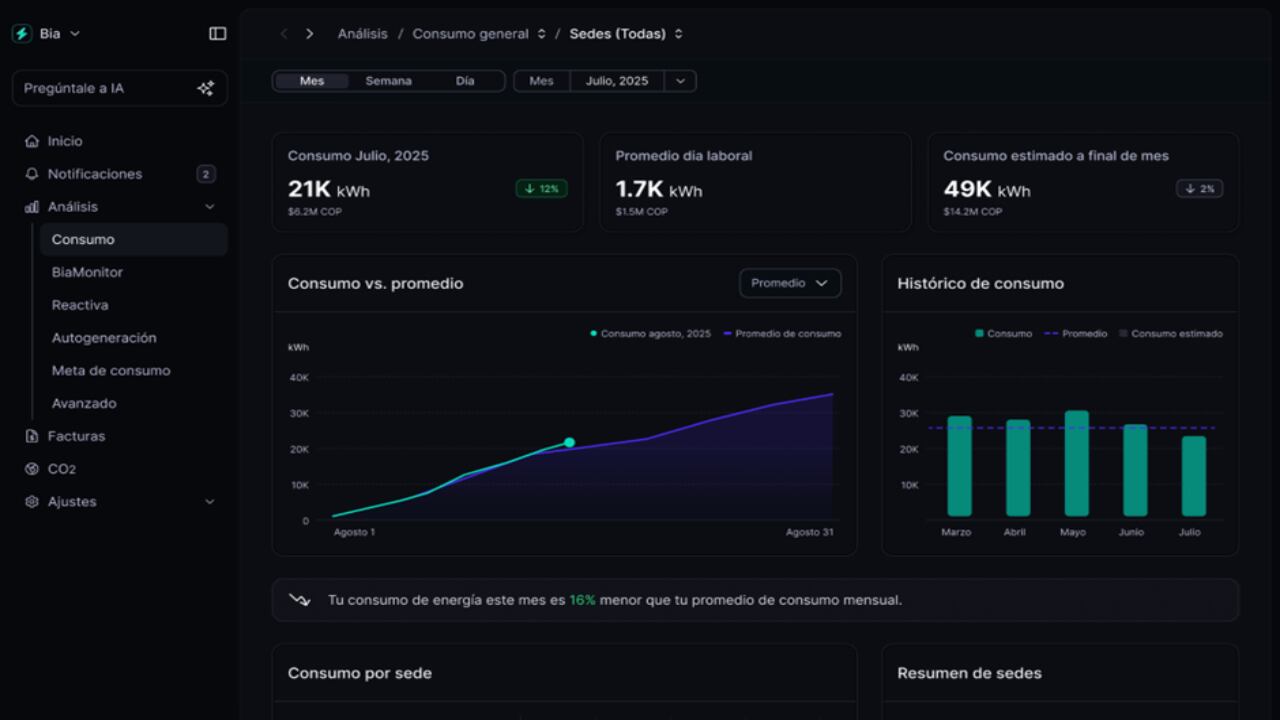Open the Julio, 2025 date picker dropdown

(x=680, y=81)
